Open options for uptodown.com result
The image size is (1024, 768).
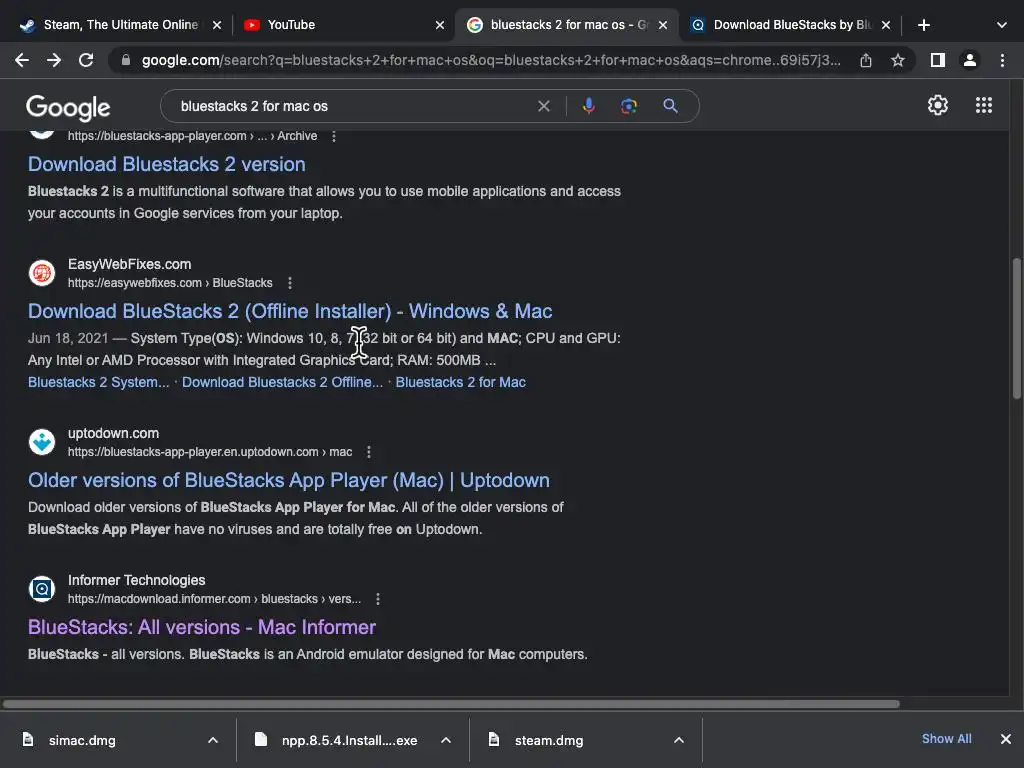point(369,452)
